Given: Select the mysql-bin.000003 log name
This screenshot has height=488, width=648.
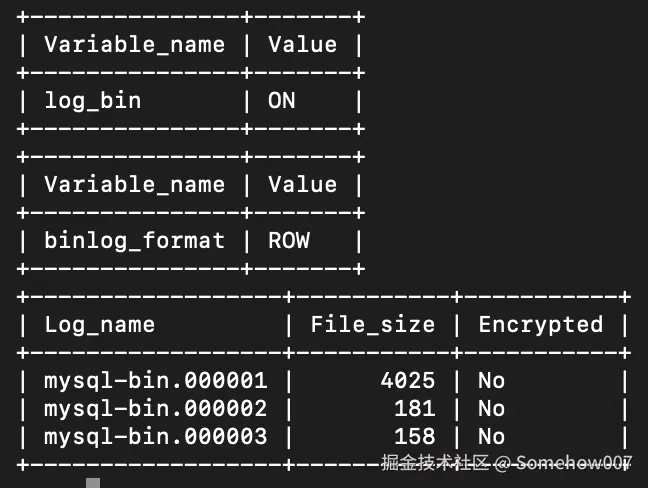Looking at the screenshot, I should pyautogui.click(x=156, y=437).
